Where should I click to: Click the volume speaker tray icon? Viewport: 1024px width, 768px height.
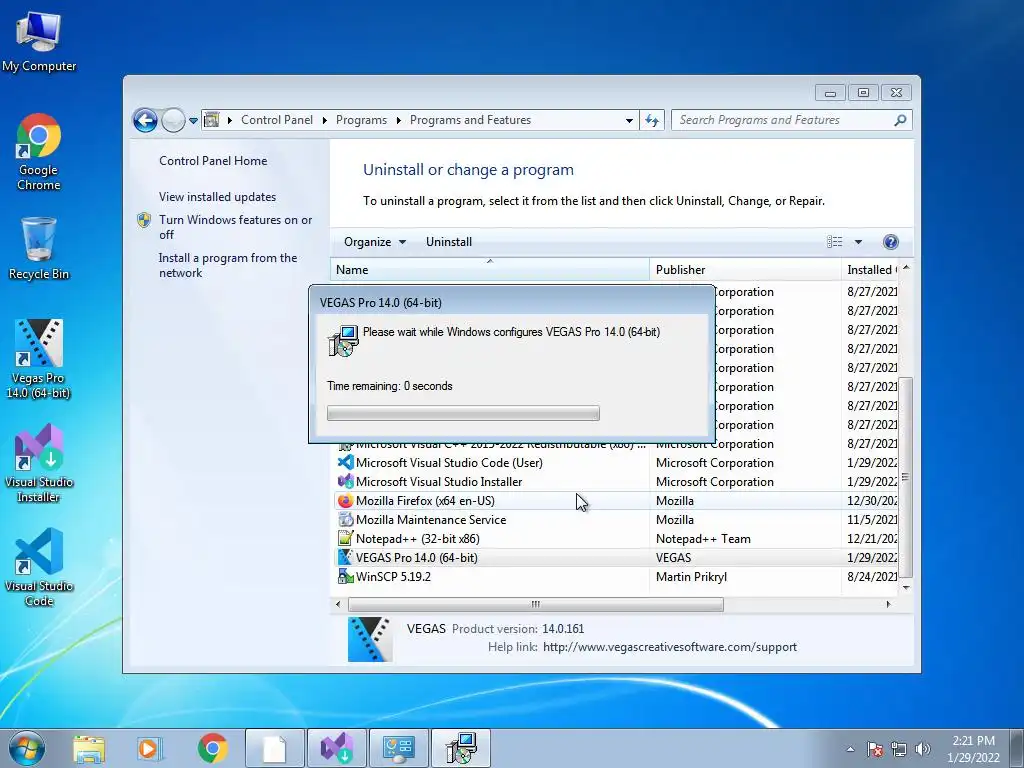[x=923, y=749]
